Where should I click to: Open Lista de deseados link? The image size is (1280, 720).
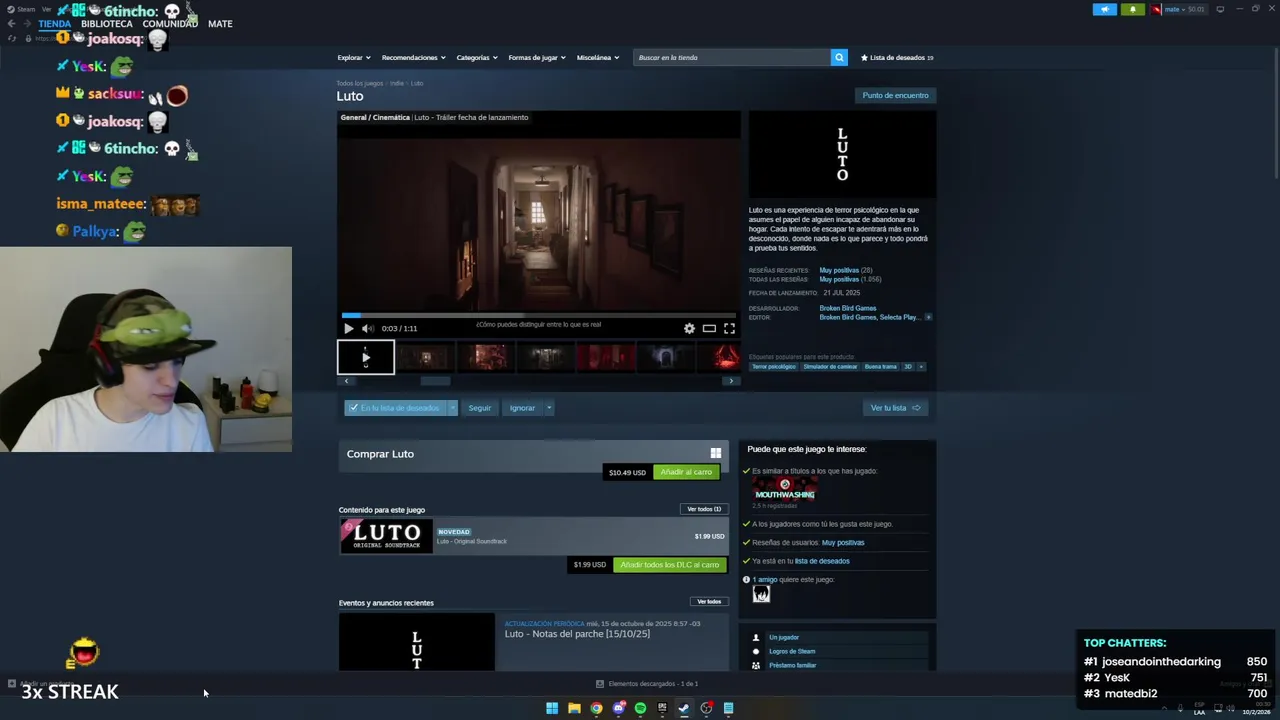[x=897, y=58]
